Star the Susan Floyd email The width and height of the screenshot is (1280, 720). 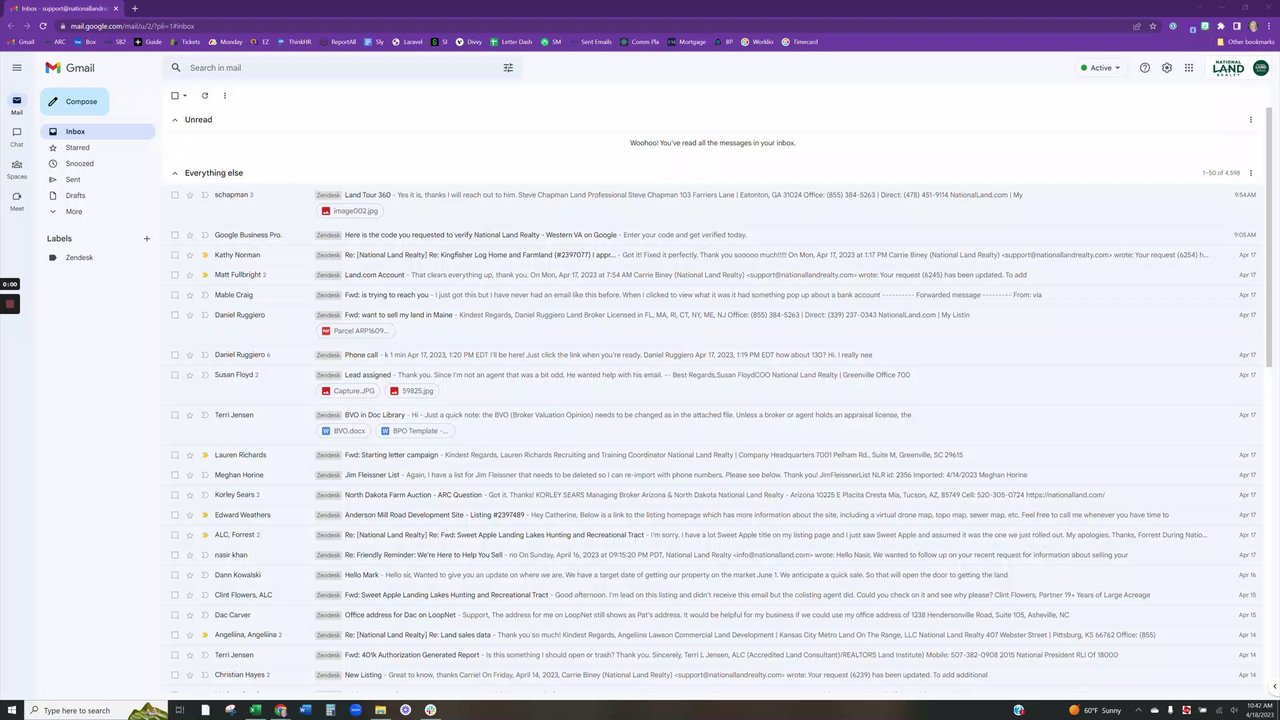(x=190, y=375)
